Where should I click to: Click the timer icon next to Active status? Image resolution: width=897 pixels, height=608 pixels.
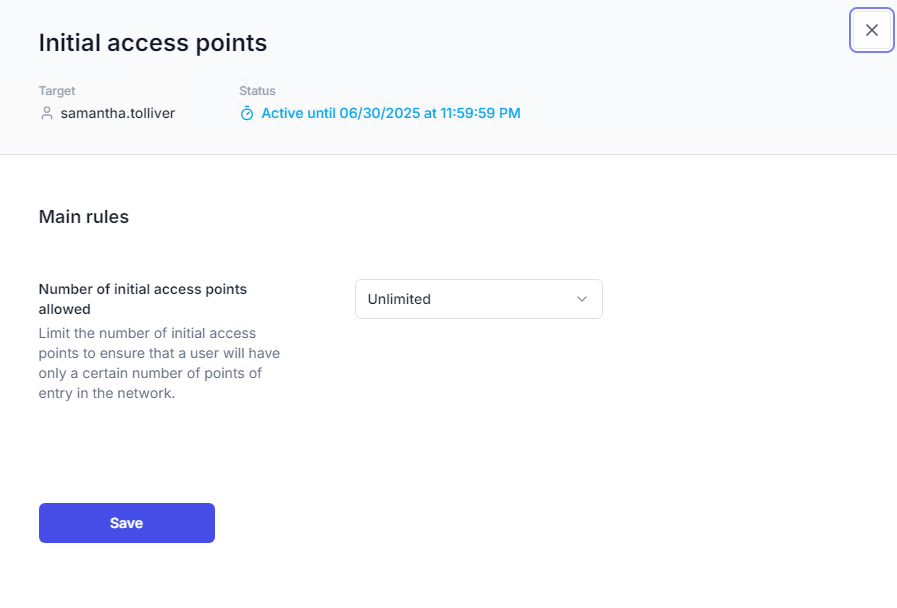tap(247, 114)
